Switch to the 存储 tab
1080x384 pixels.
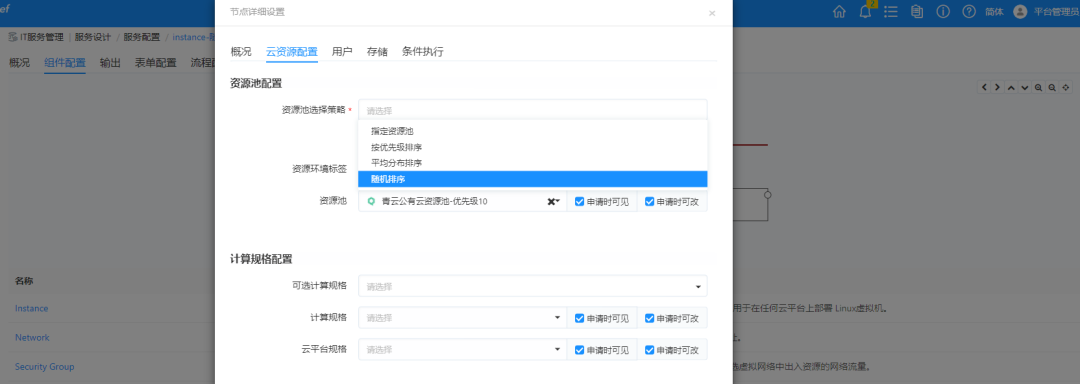tap(377, 52)
